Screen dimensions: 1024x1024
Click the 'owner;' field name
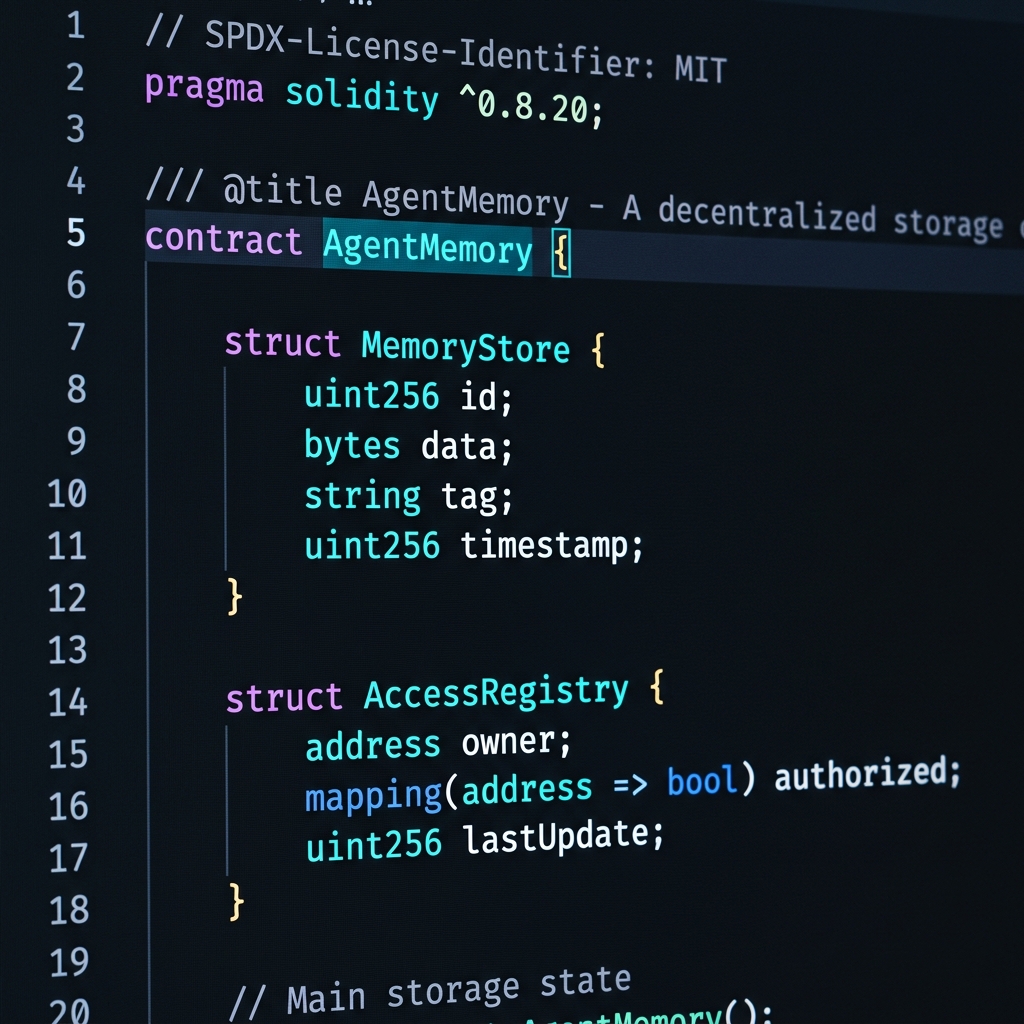coord(516,742)
